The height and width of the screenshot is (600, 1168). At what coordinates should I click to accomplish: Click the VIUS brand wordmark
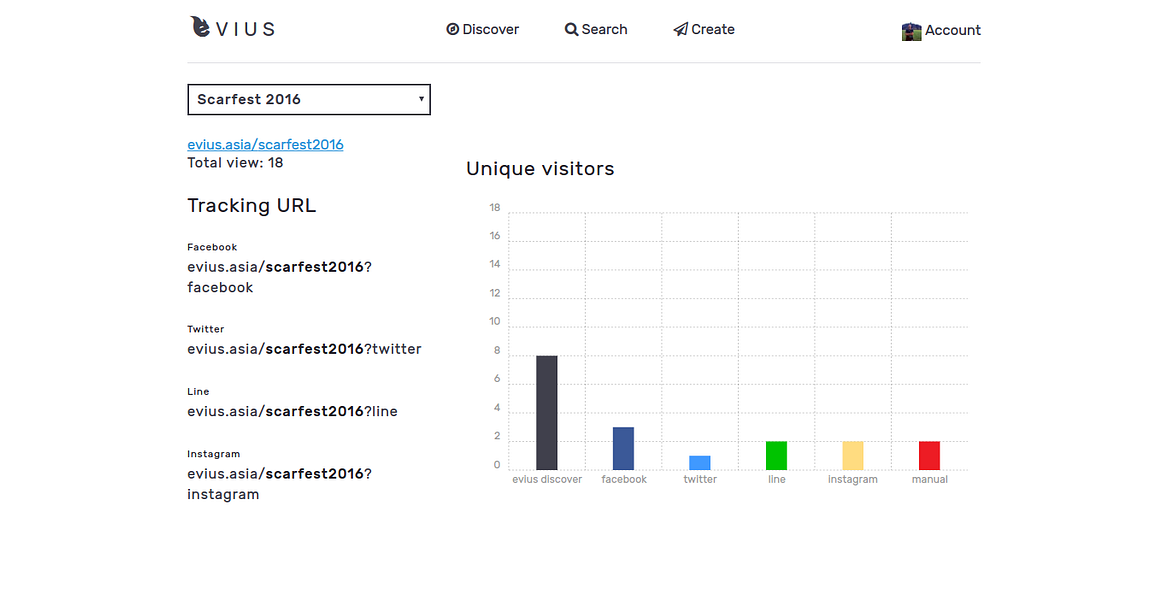(x=246, y=29)
